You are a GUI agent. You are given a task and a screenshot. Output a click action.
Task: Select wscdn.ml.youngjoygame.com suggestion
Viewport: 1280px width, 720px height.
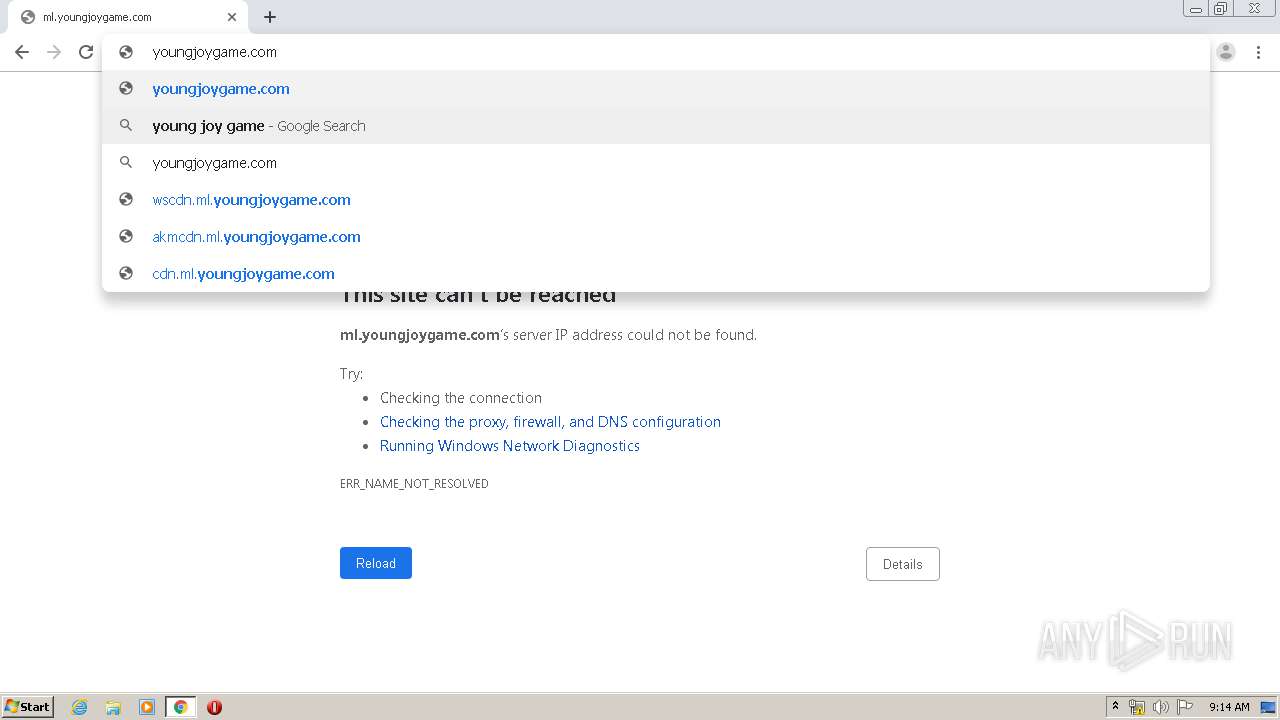pyautogui.click(x=656, y=200)
